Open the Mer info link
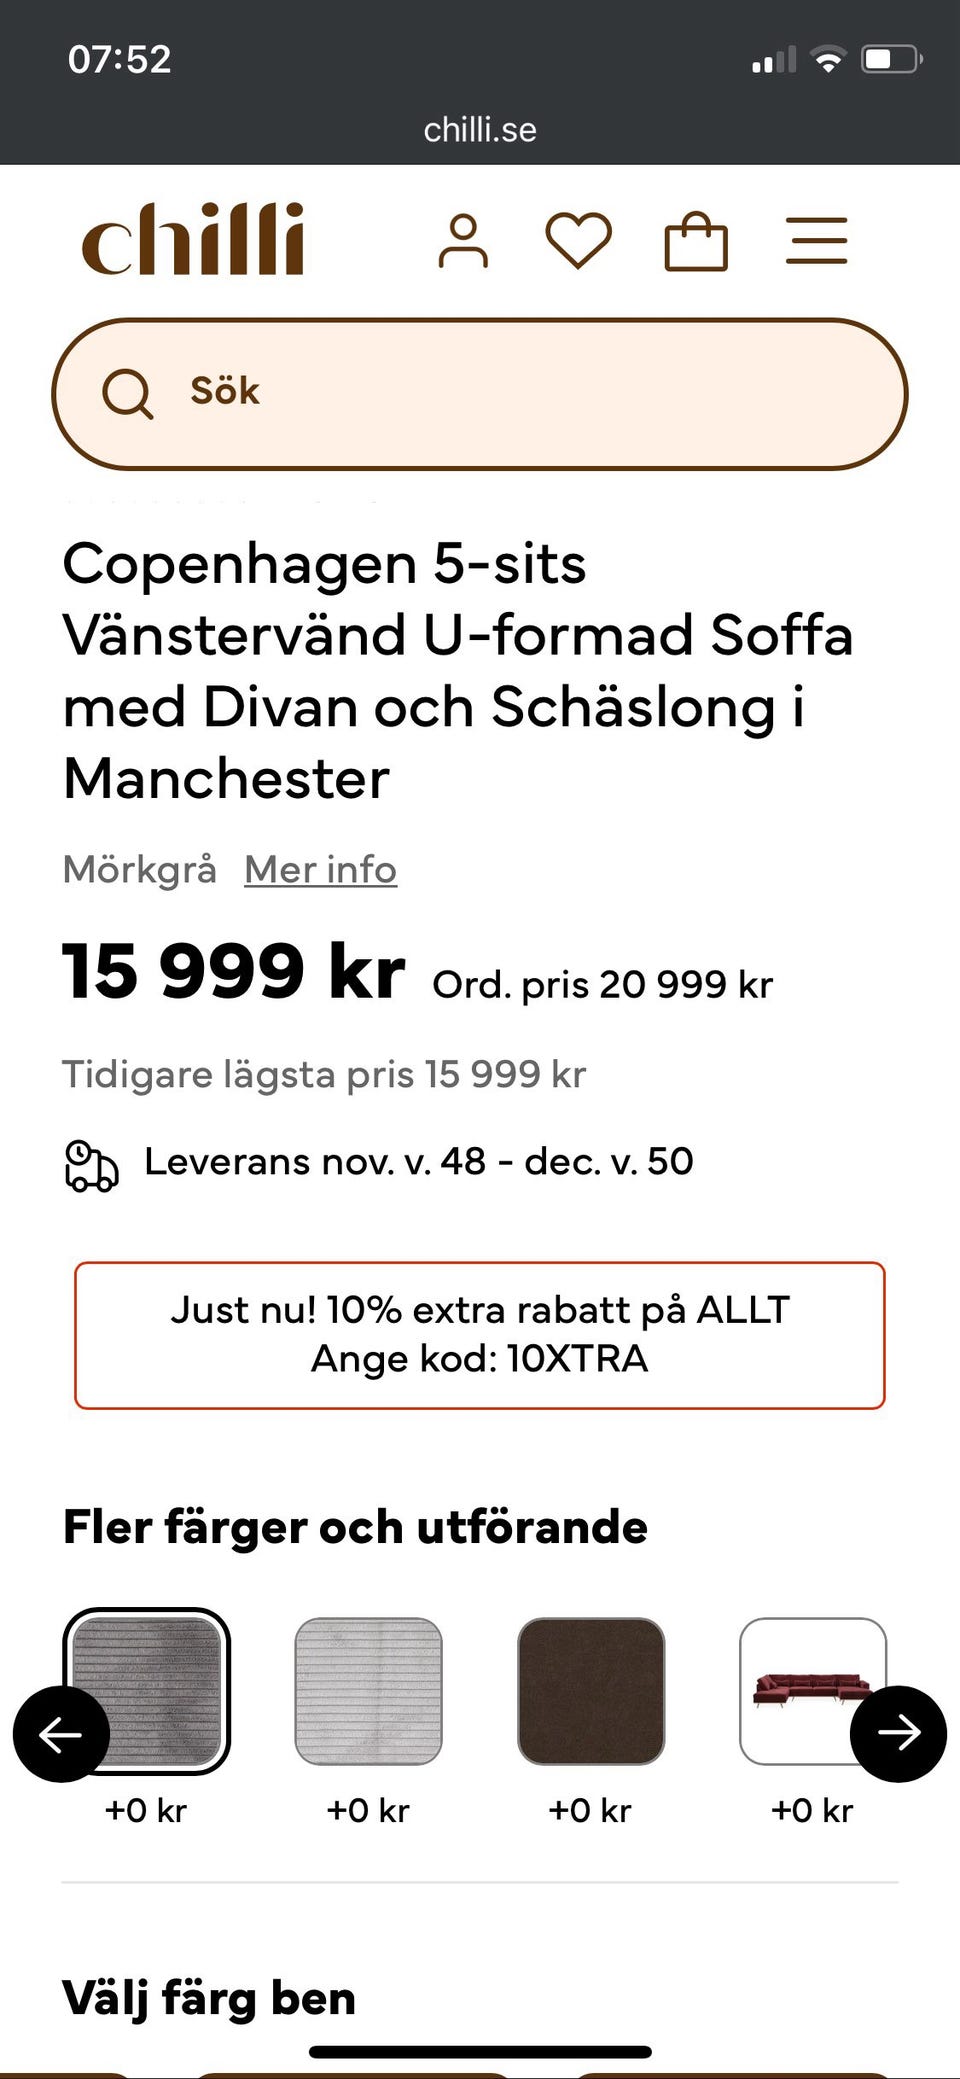 pyautogui.click(x=320, y=870)
